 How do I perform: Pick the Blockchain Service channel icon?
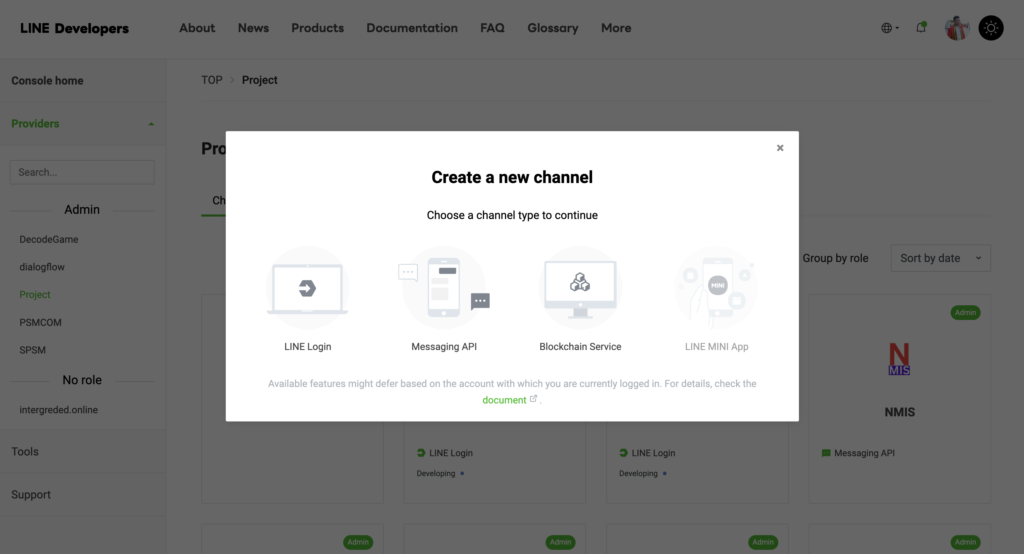[580, 287]
